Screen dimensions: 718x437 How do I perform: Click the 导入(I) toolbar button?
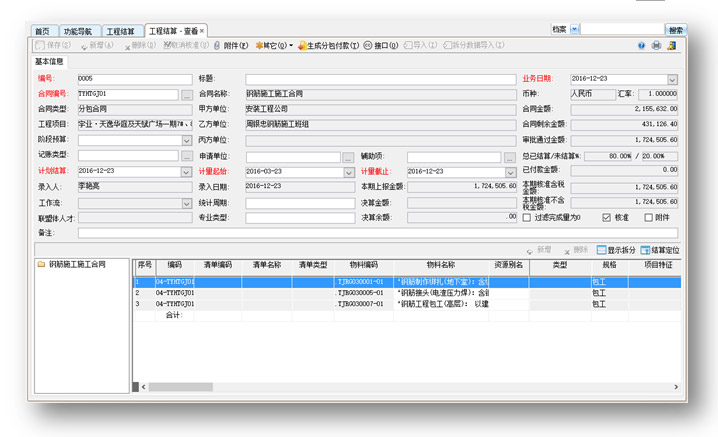point(420,45)
